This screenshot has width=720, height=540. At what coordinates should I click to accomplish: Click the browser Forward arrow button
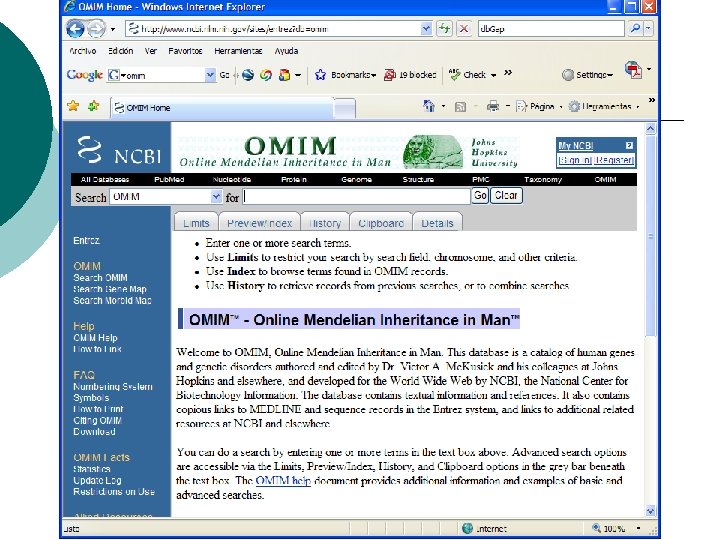tap(96, 29)
